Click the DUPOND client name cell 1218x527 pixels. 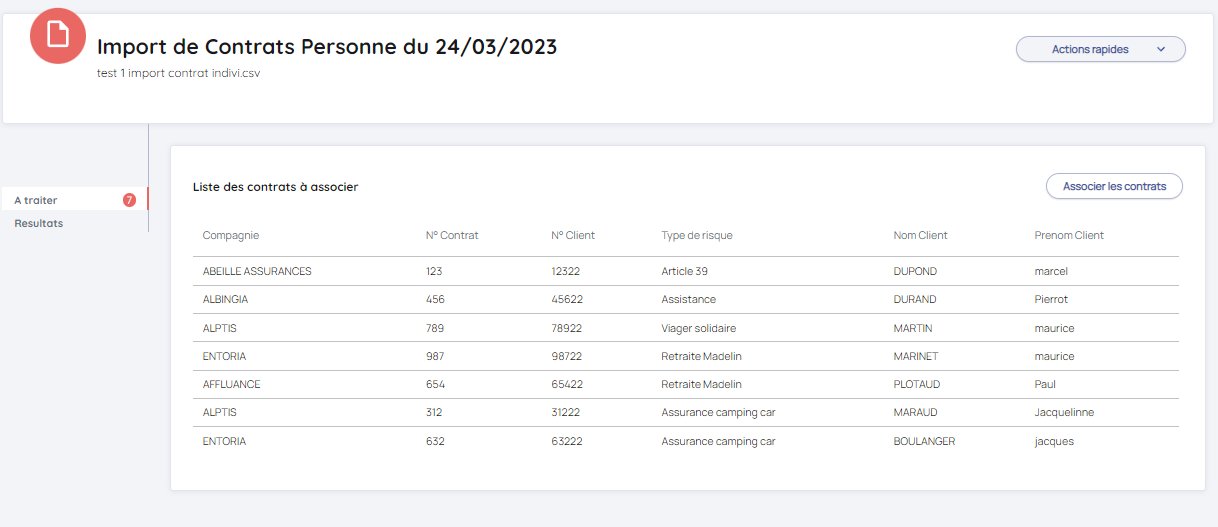[x=915, y=271]
